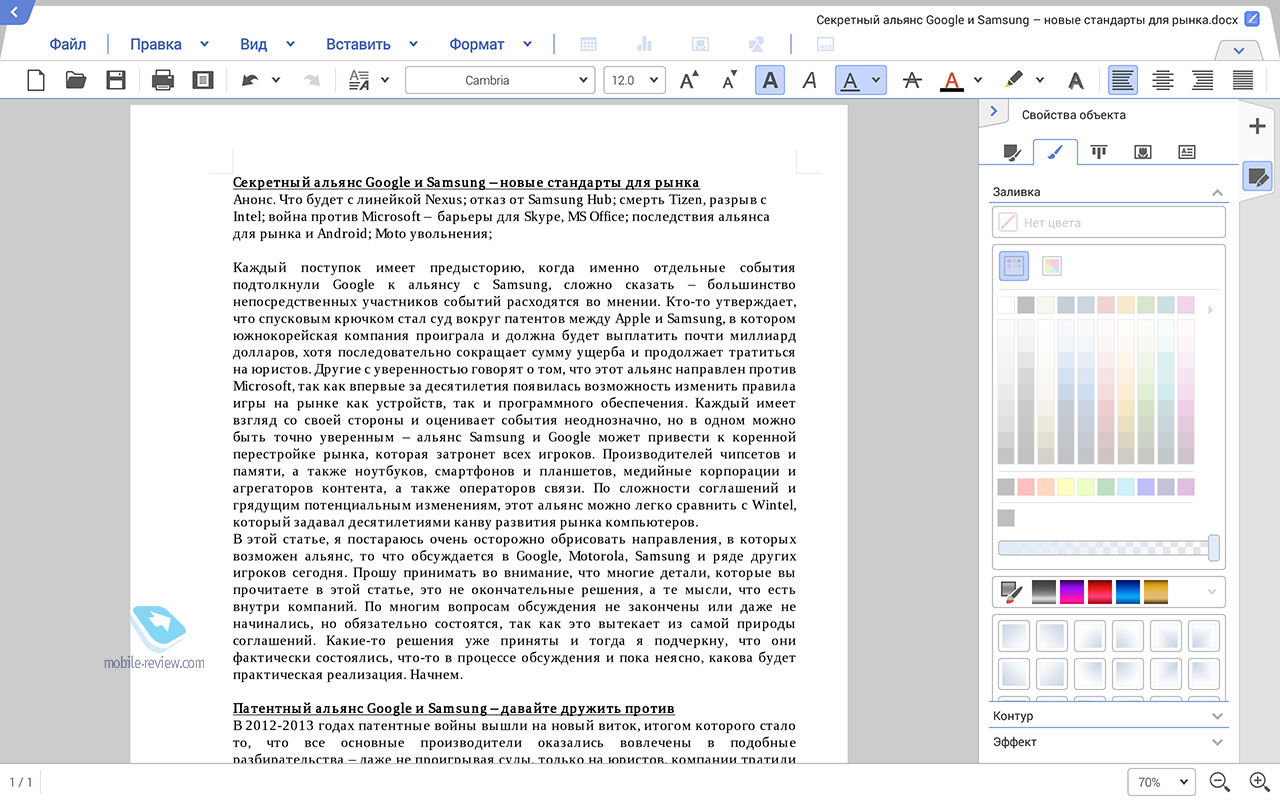Open the Вид menu

253,44
